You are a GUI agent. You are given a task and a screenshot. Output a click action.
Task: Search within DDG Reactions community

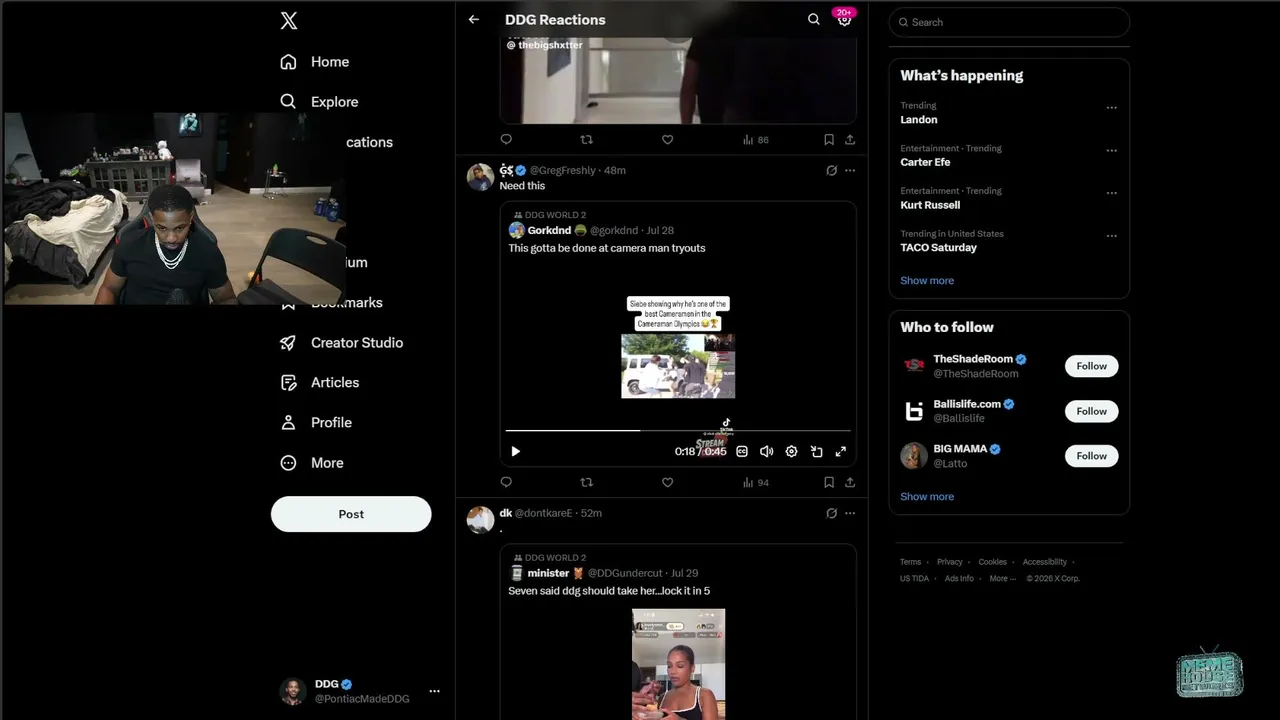click(814, 20)
